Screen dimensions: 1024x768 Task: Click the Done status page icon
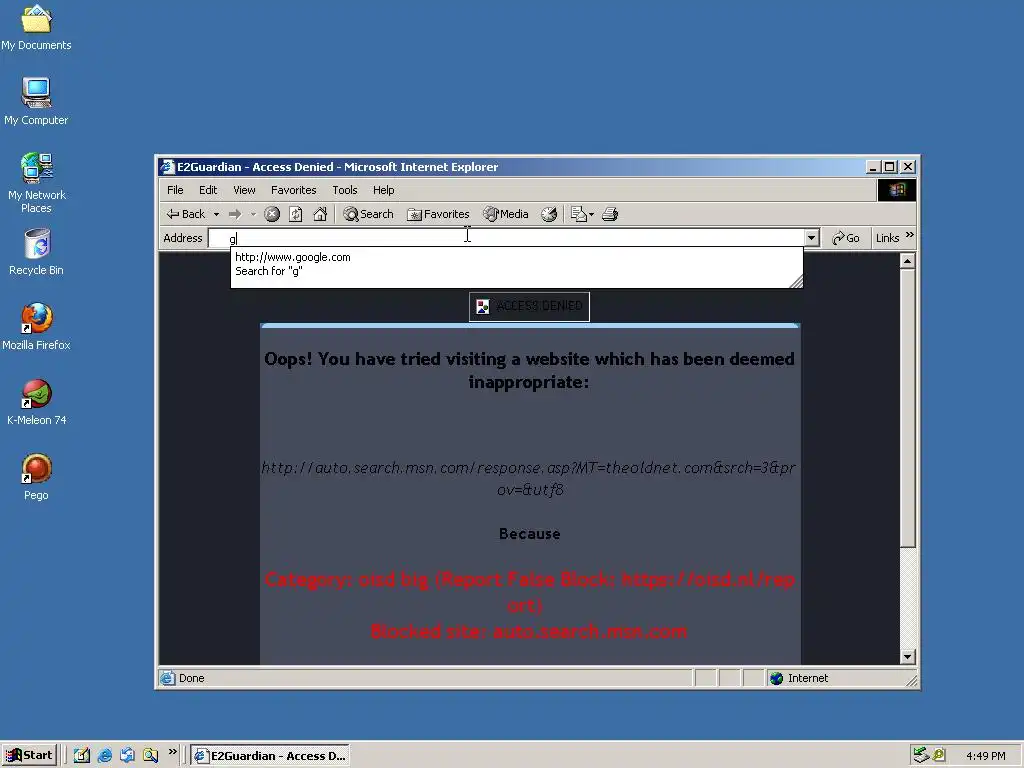[168, 679]
